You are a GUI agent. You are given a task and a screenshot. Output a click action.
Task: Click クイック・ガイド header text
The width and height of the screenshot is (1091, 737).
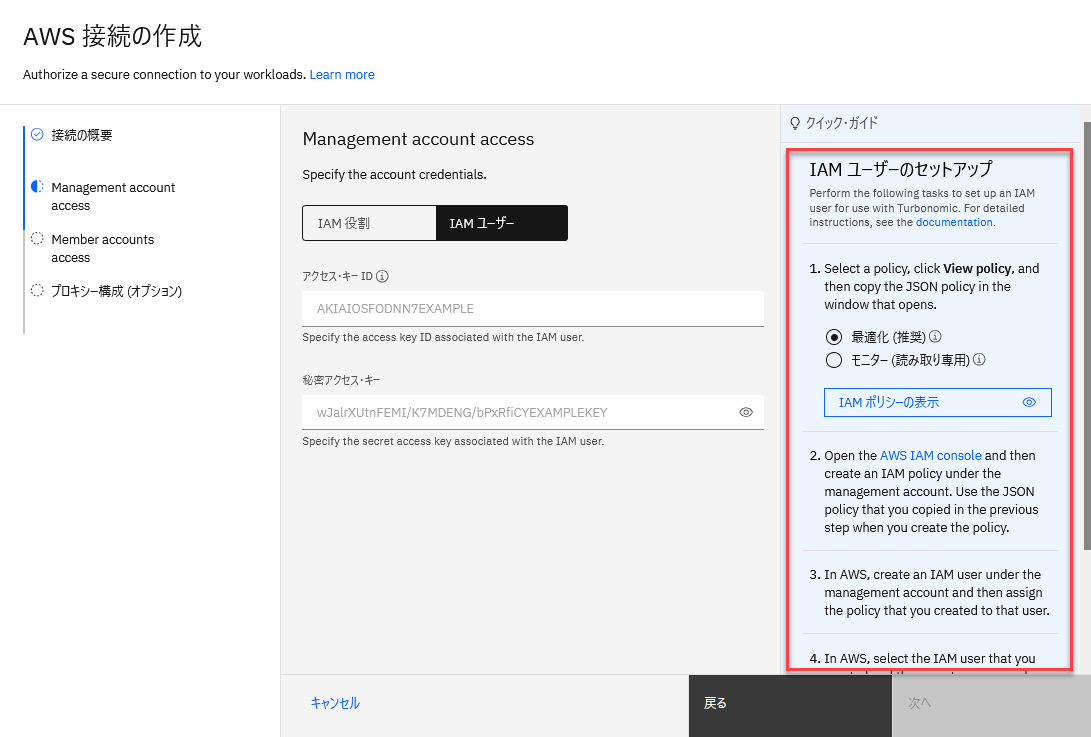841,123
